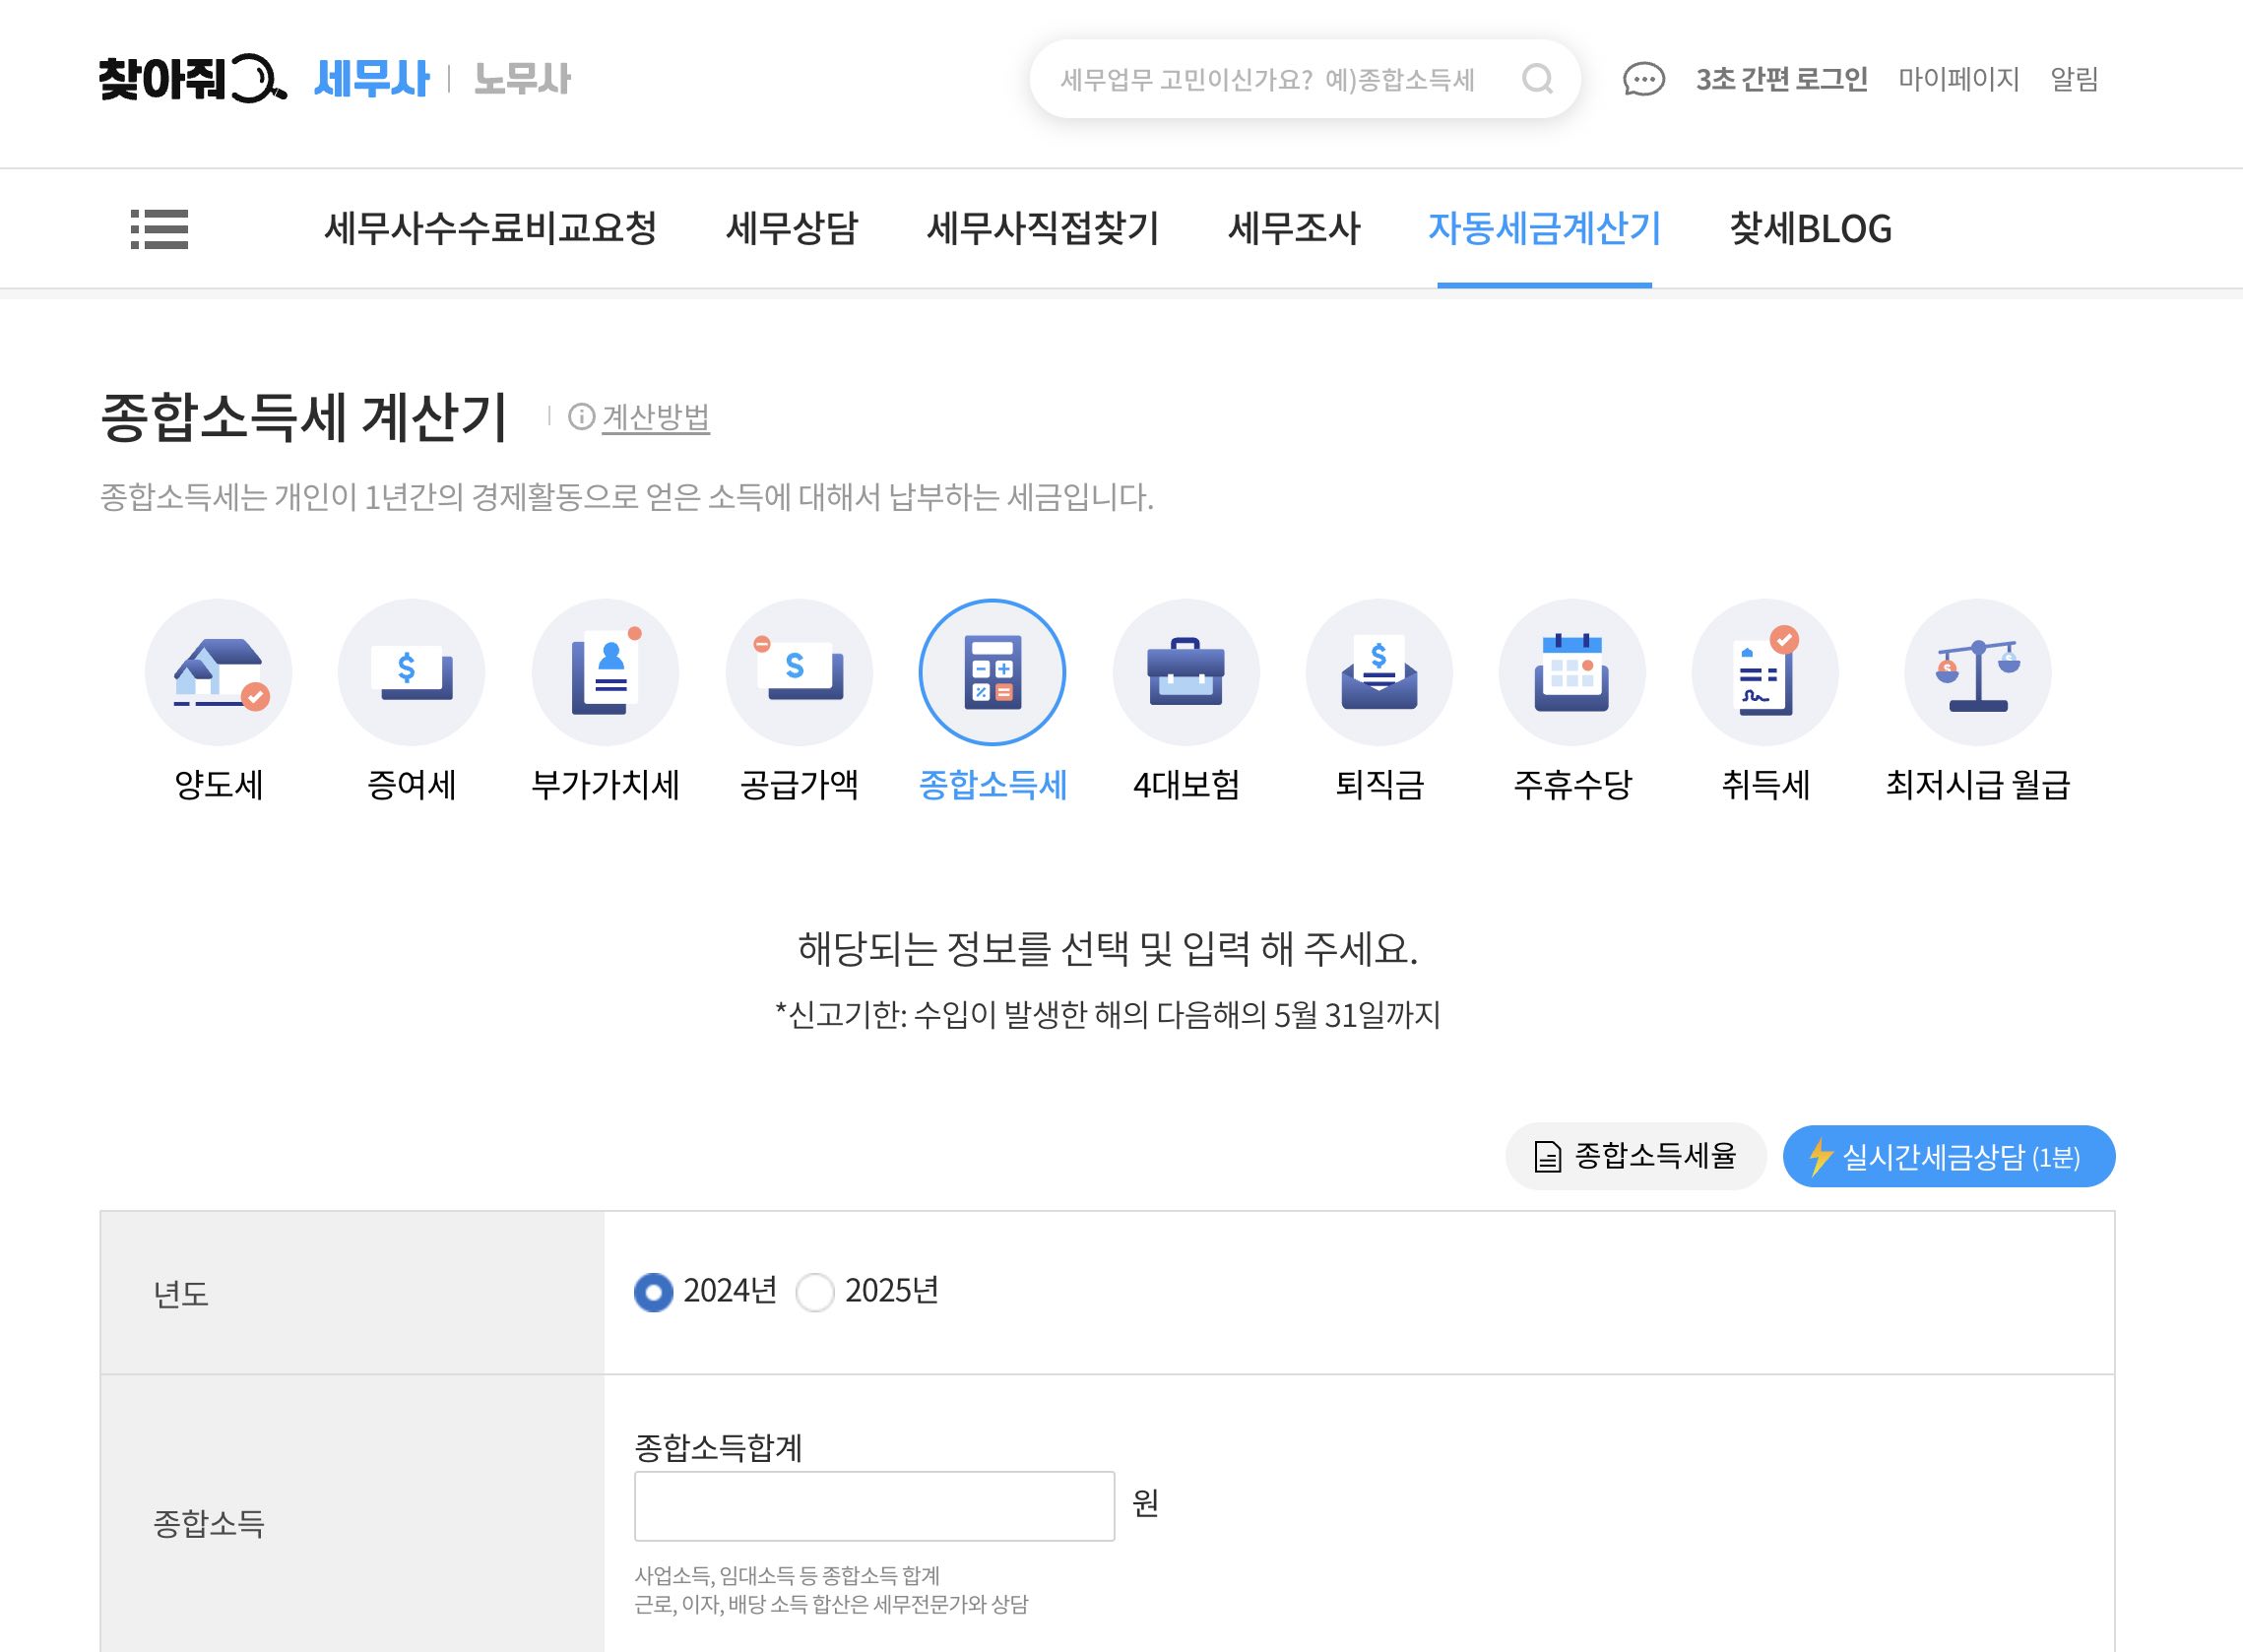Open the 세무상담 menu item
Viewport: 2243px width, 1652px height.
[x=791, y=229]
